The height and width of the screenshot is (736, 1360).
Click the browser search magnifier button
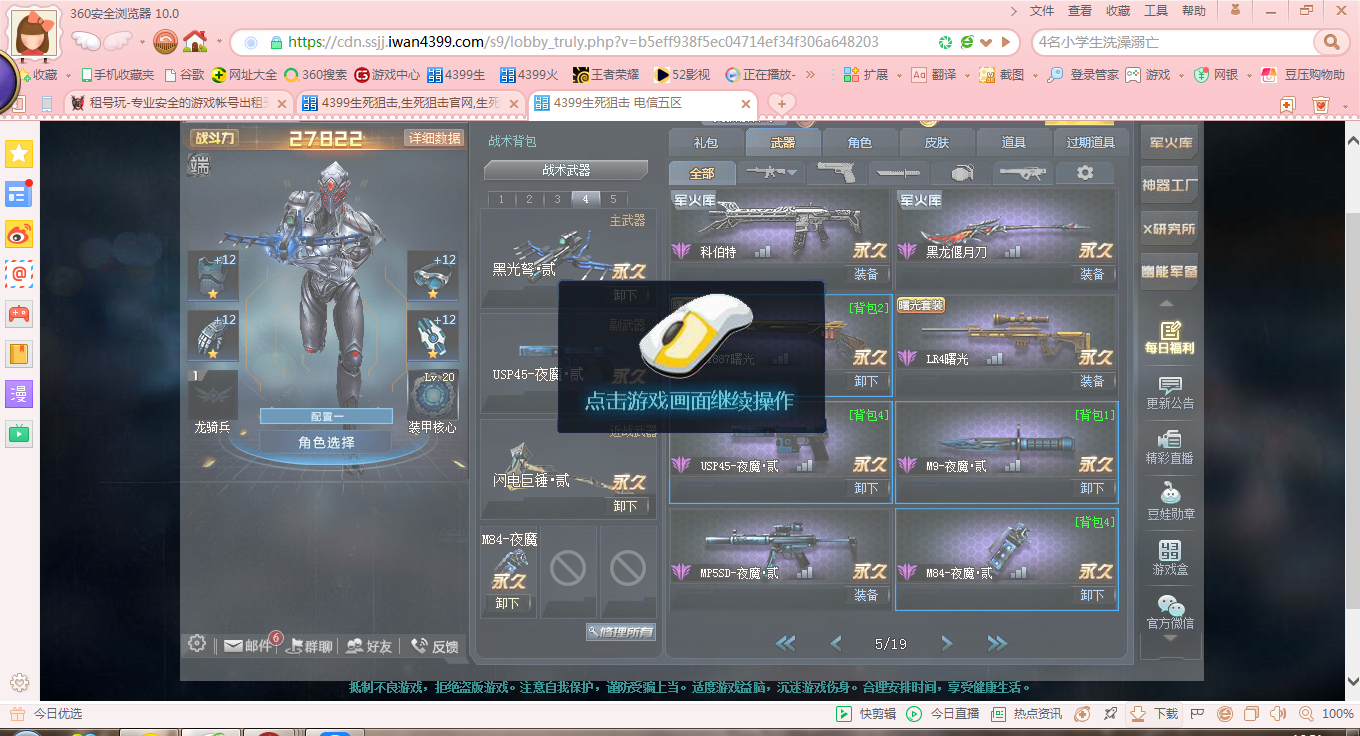(1331, 42)
